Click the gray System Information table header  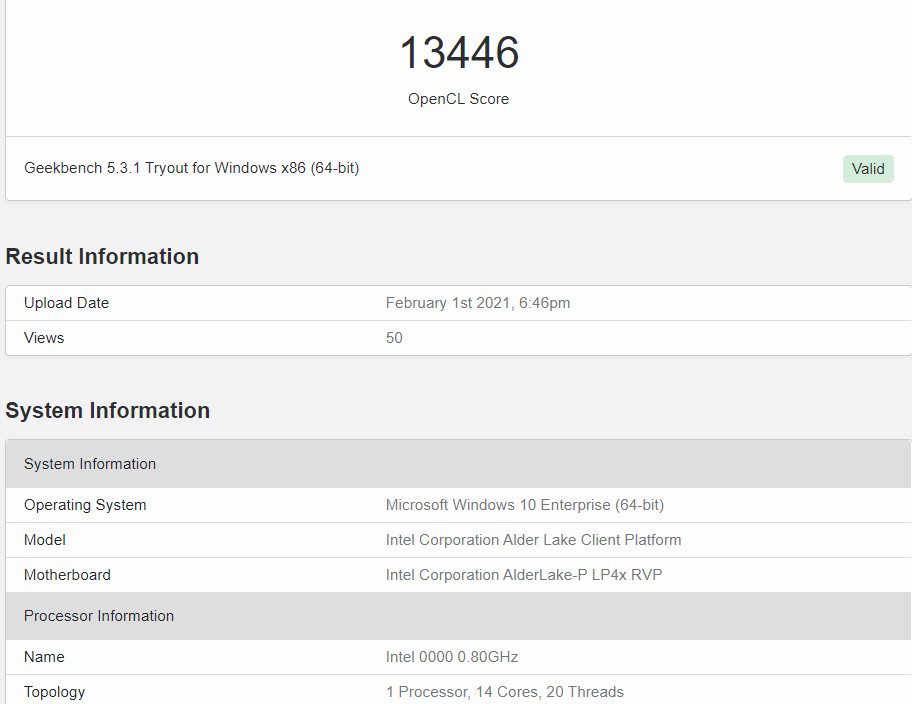tap(458, 464)
